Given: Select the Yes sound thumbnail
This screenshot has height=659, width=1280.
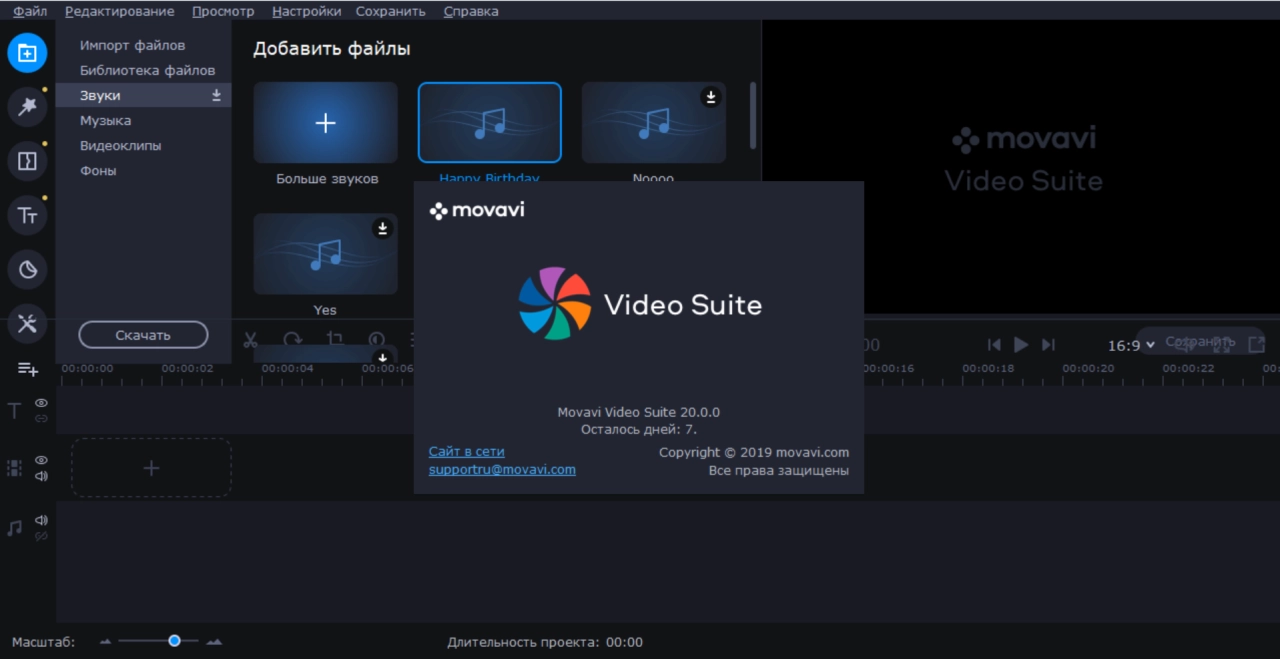Looking at the screenshot, I should coord(326,254).
